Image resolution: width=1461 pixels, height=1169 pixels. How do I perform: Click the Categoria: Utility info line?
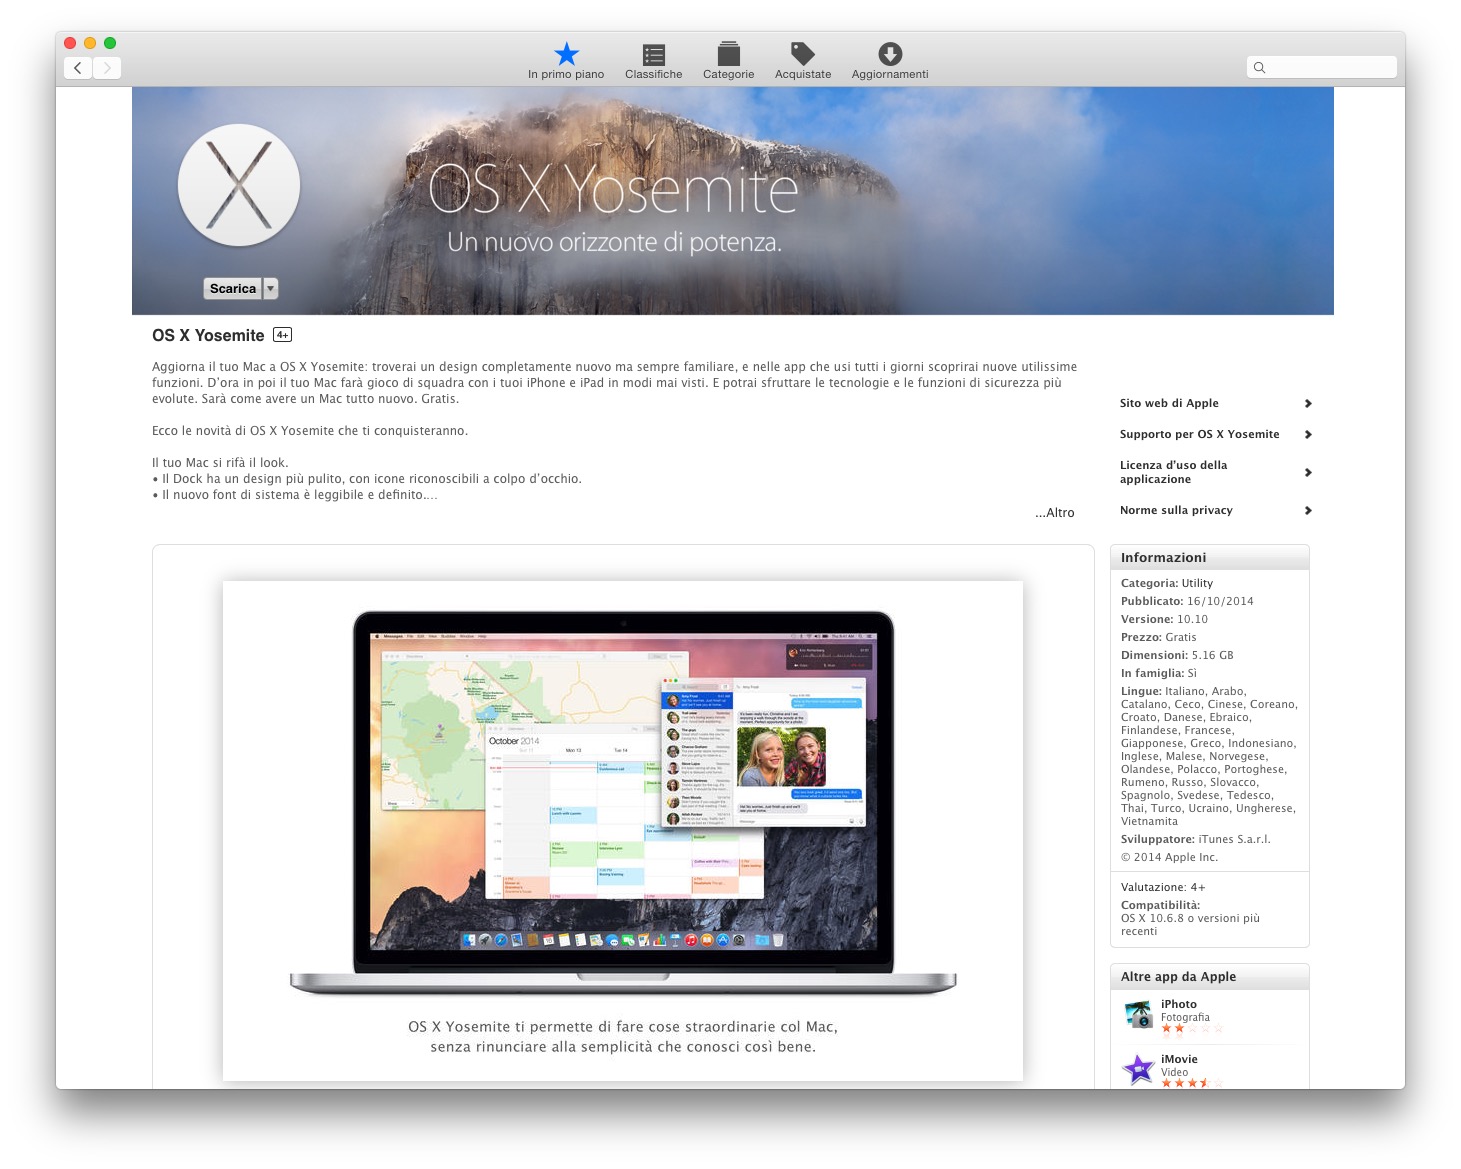pos(1167,583)
